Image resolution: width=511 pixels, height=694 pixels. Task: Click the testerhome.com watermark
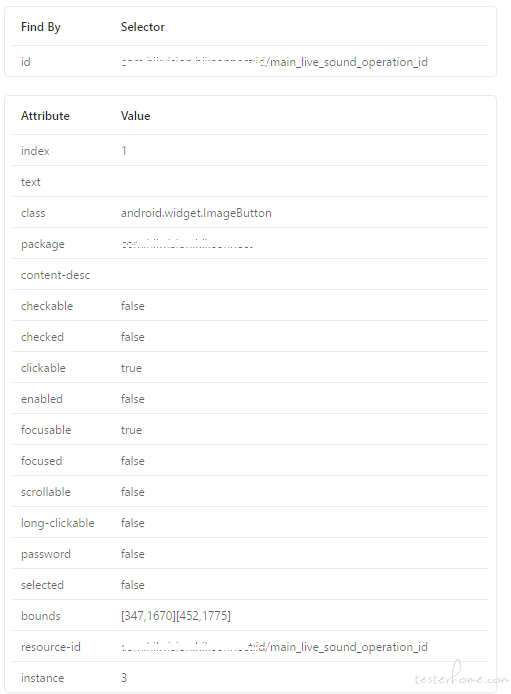coord(461,675)
